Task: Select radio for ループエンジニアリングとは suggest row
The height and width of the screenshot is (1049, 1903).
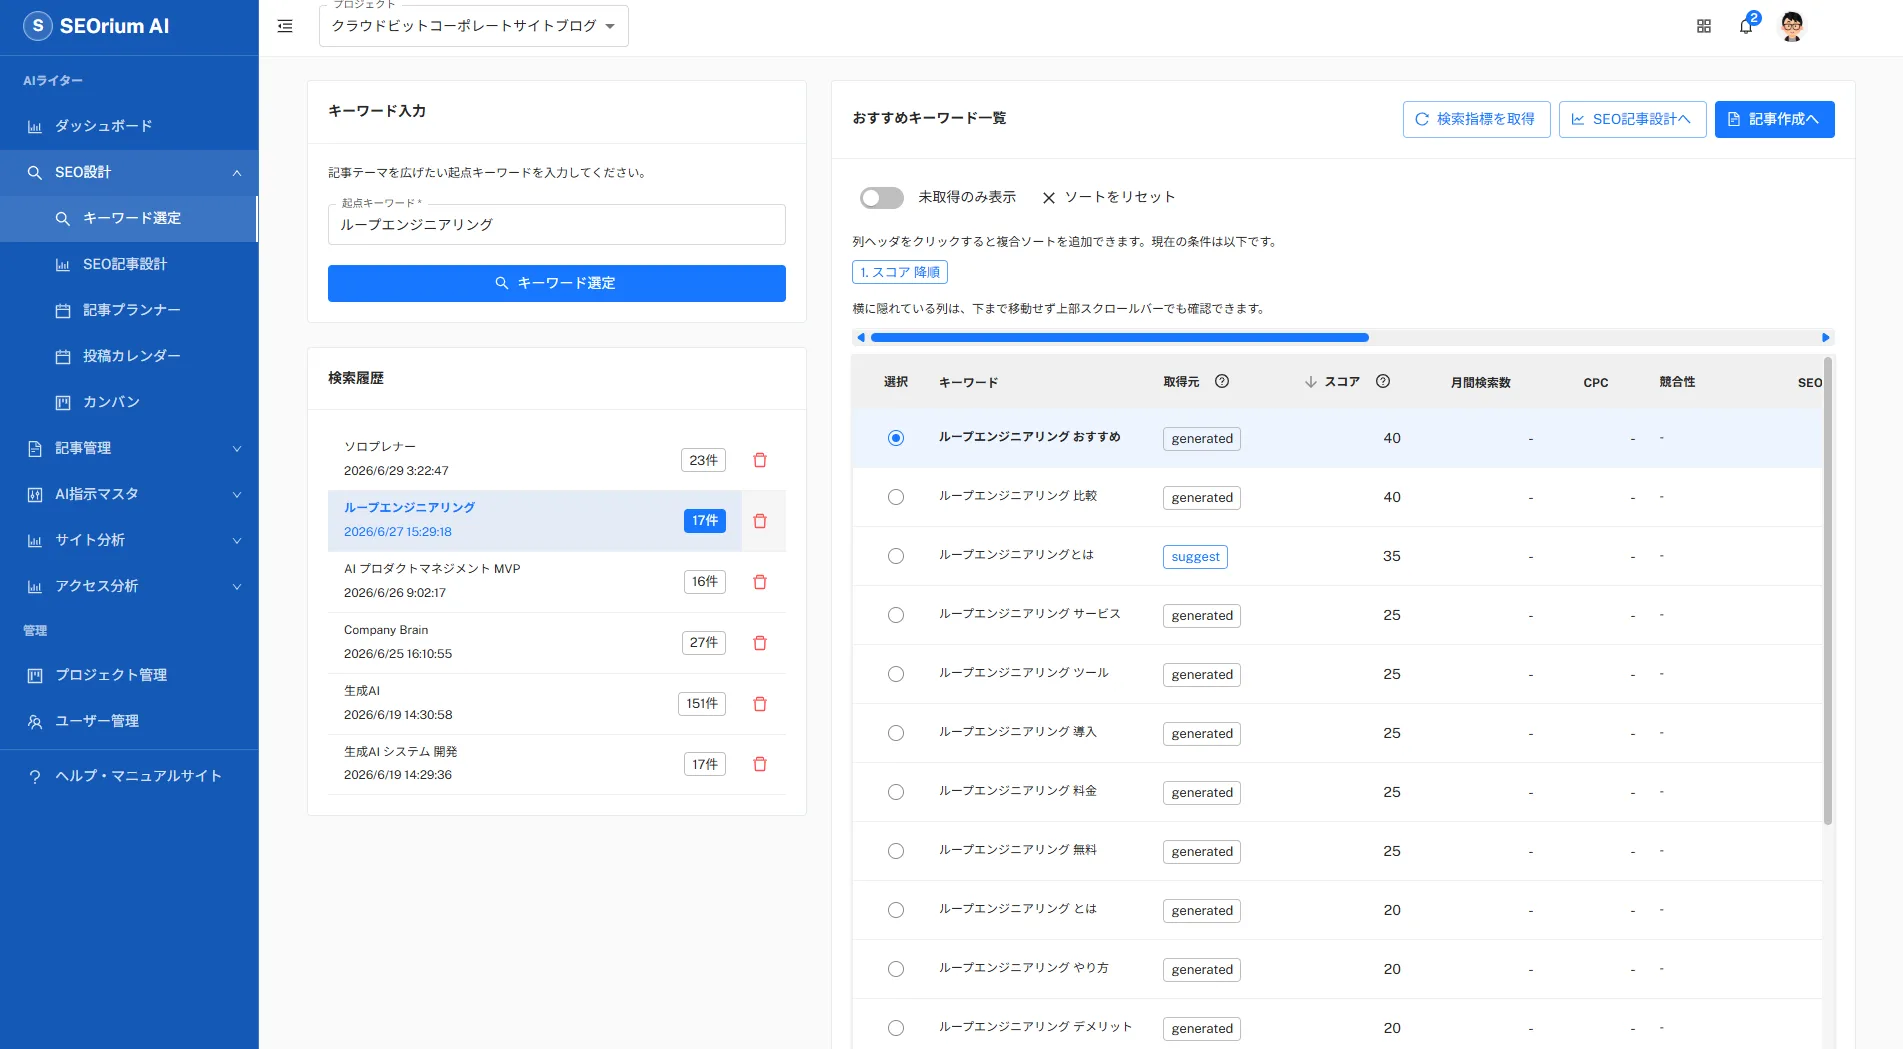Action: pyautogui.click(x=896, y=556)
